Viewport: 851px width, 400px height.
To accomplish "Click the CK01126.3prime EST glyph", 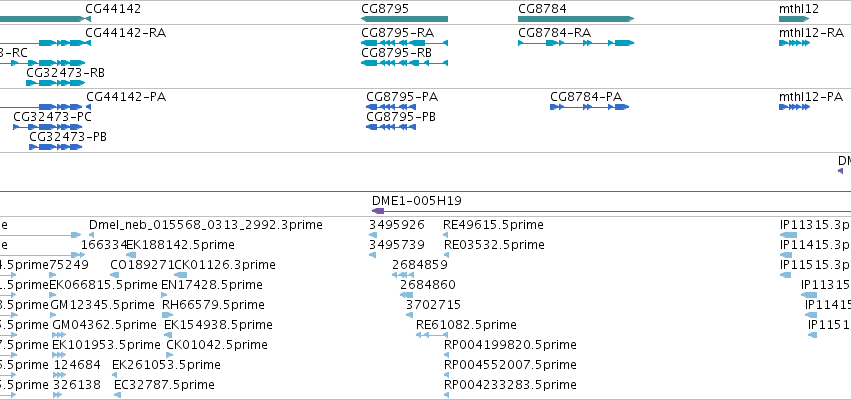I will [180, 275].
